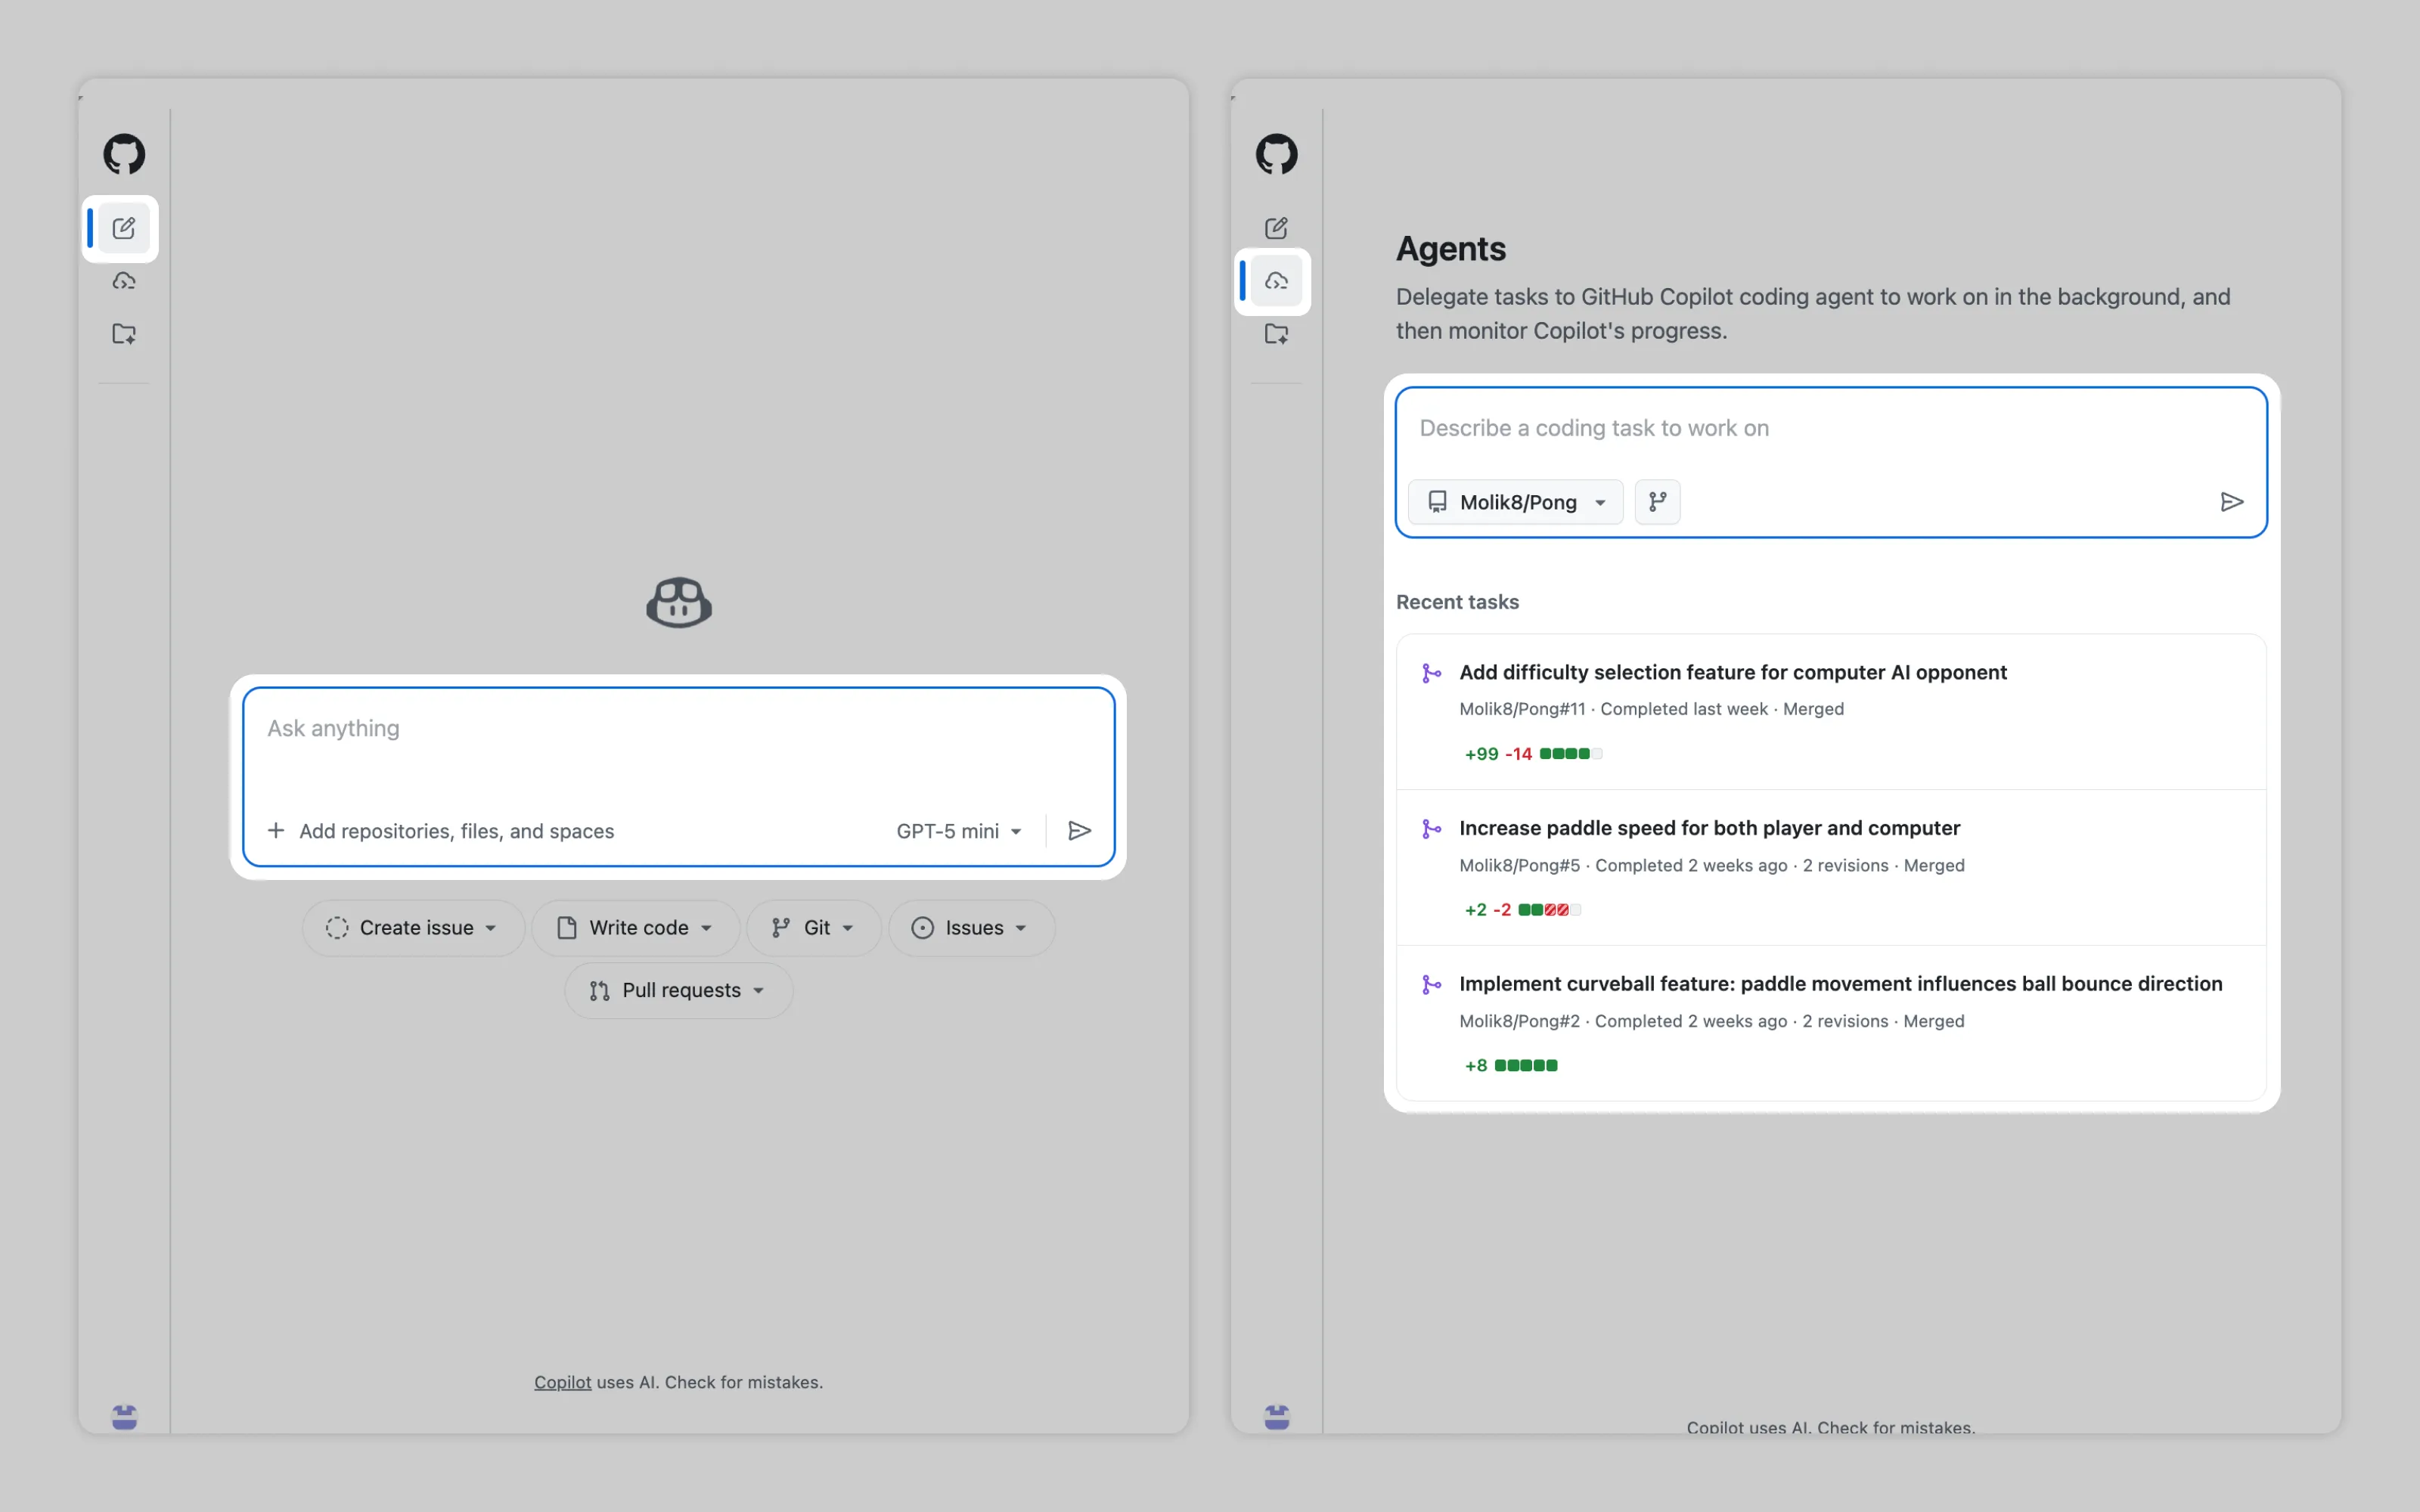Click the GitHub logo in left panel
This screenshot has height=1512, width=2420.
pos(124,154)
